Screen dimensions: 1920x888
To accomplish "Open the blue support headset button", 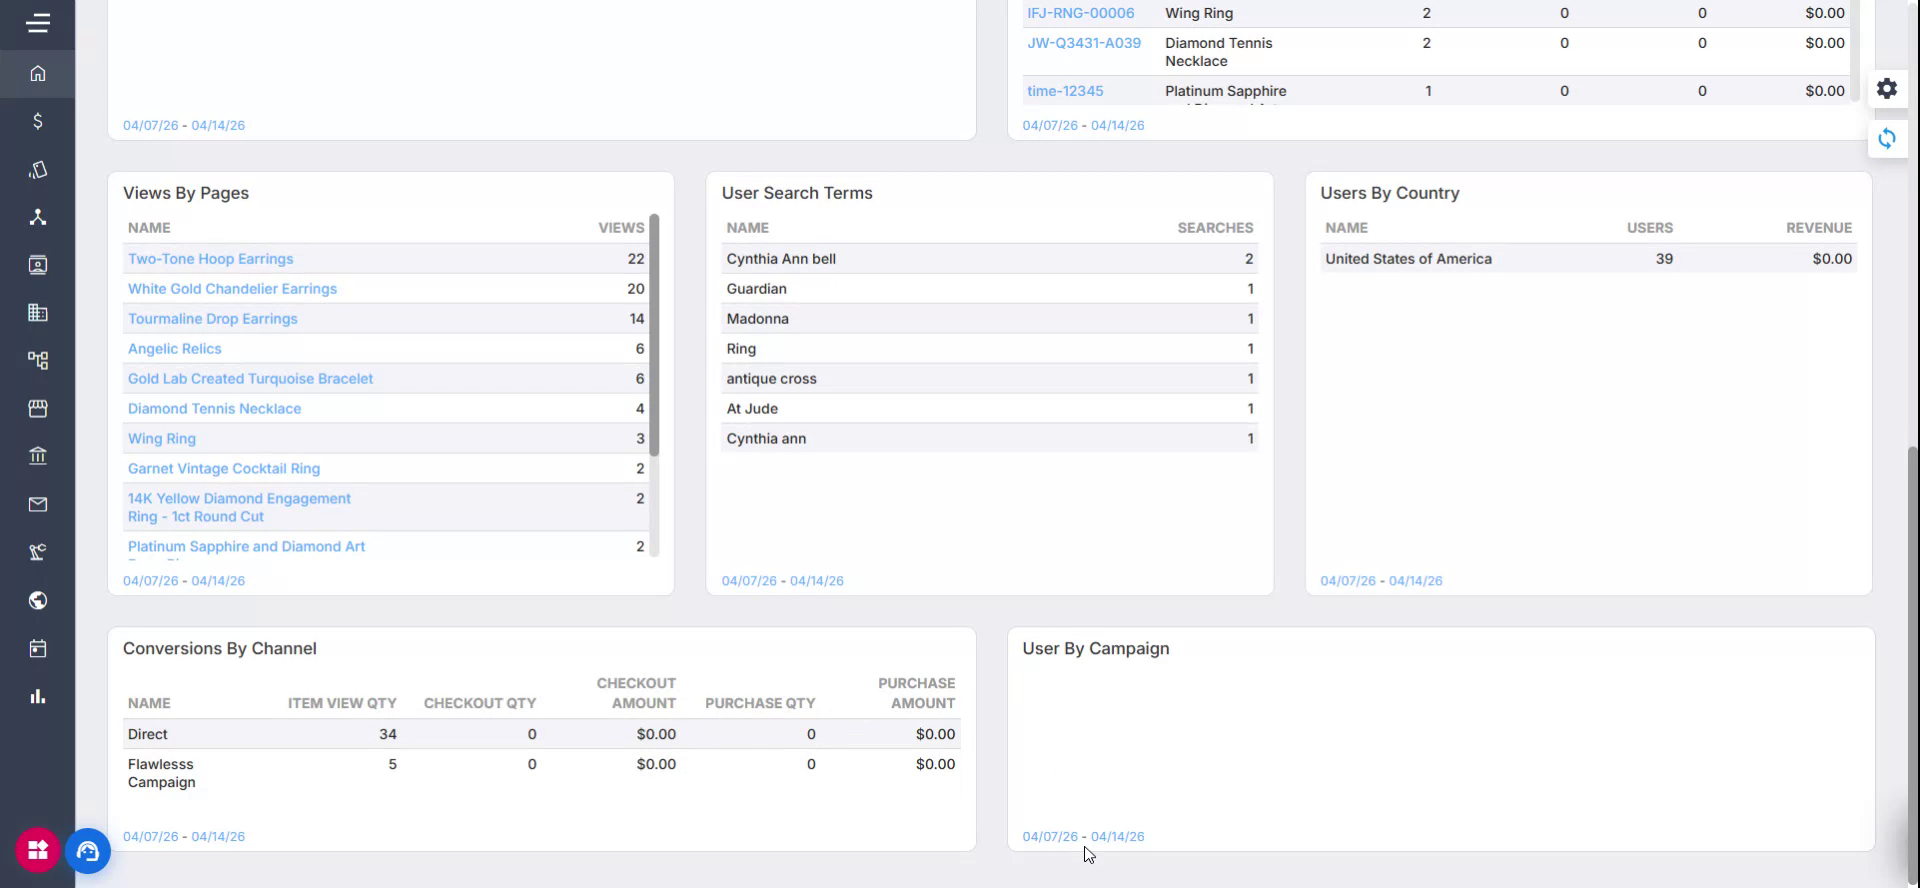I will click(x=88, y=851).
